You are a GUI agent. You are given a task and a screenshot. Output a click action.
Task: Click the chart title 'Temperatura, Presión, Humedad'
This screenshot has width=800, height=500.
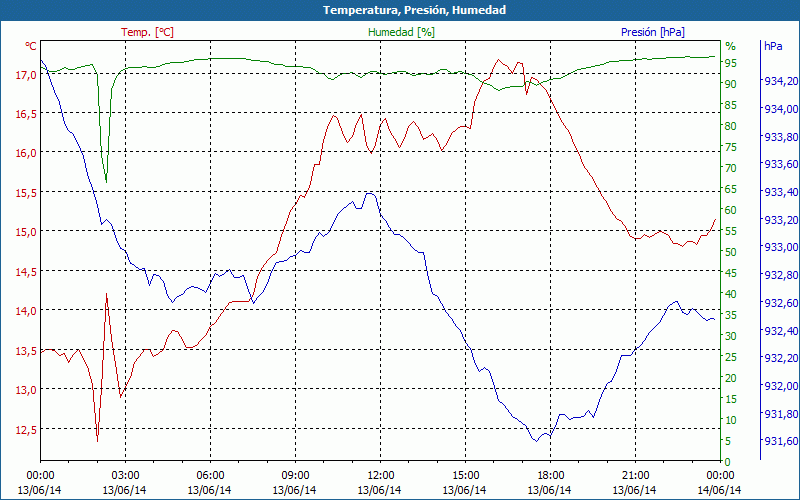tap(414, 10)
